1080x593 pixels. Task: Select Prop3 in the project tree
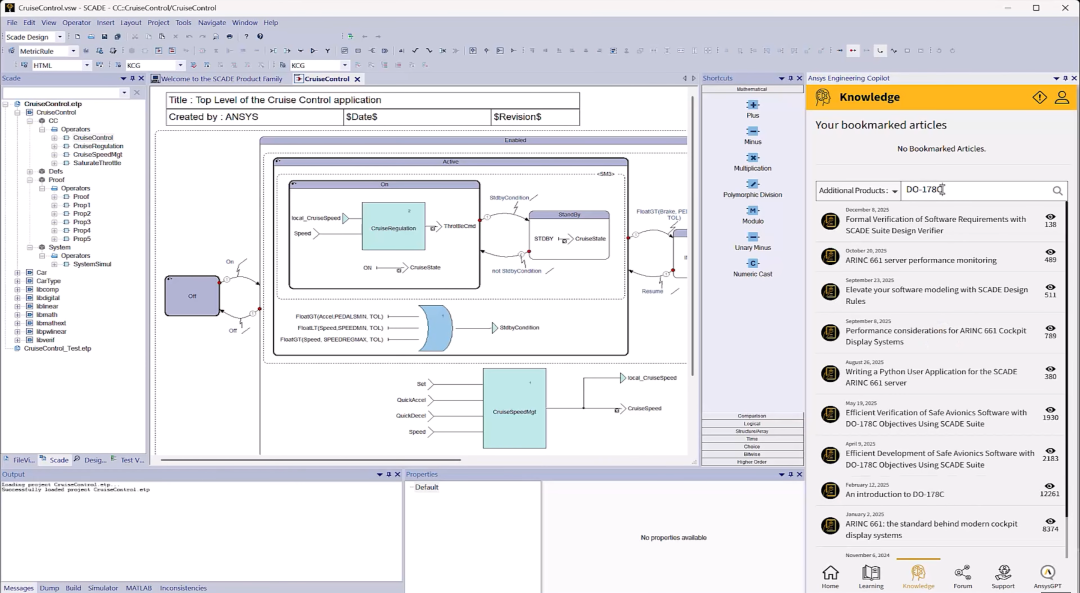tap(81, 222)
